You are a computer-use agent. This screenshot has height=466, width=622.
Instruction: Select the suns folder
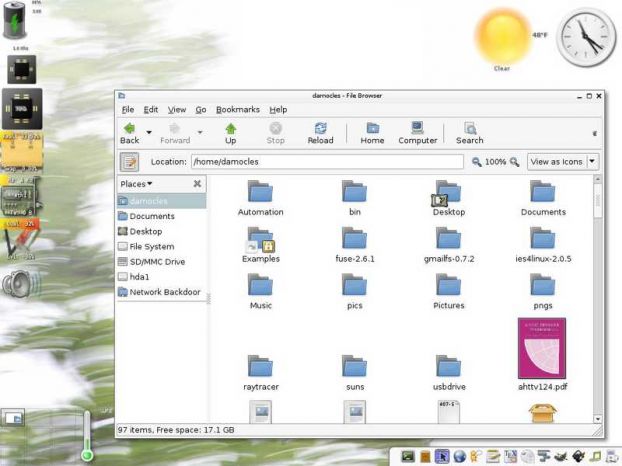tap(354, 373)
